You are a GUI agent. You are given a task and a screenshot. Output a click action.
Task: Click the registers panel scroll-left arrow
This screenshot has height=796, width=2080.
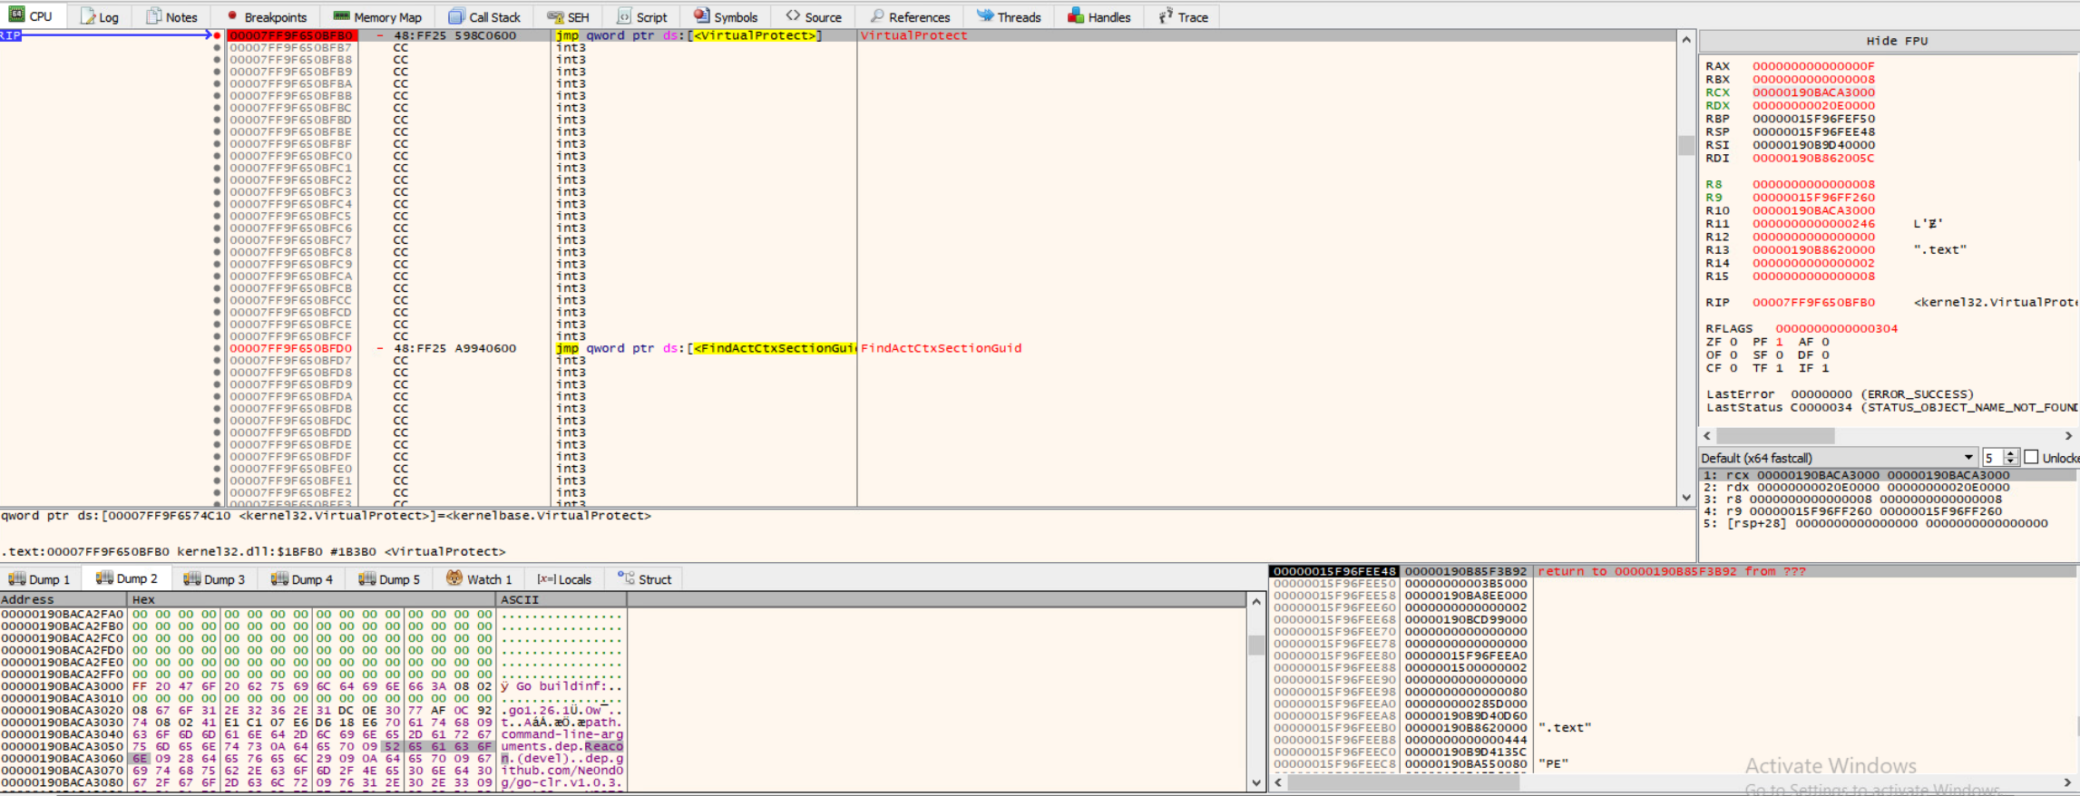point(1708,436)
